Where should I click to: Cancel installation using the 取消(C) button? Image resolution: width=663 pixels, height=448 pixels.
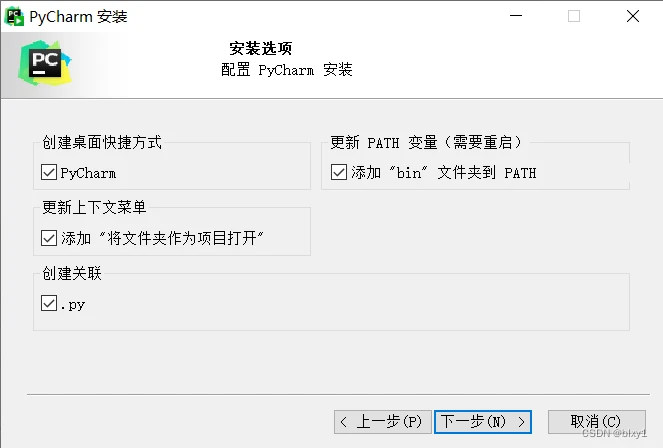597,421
